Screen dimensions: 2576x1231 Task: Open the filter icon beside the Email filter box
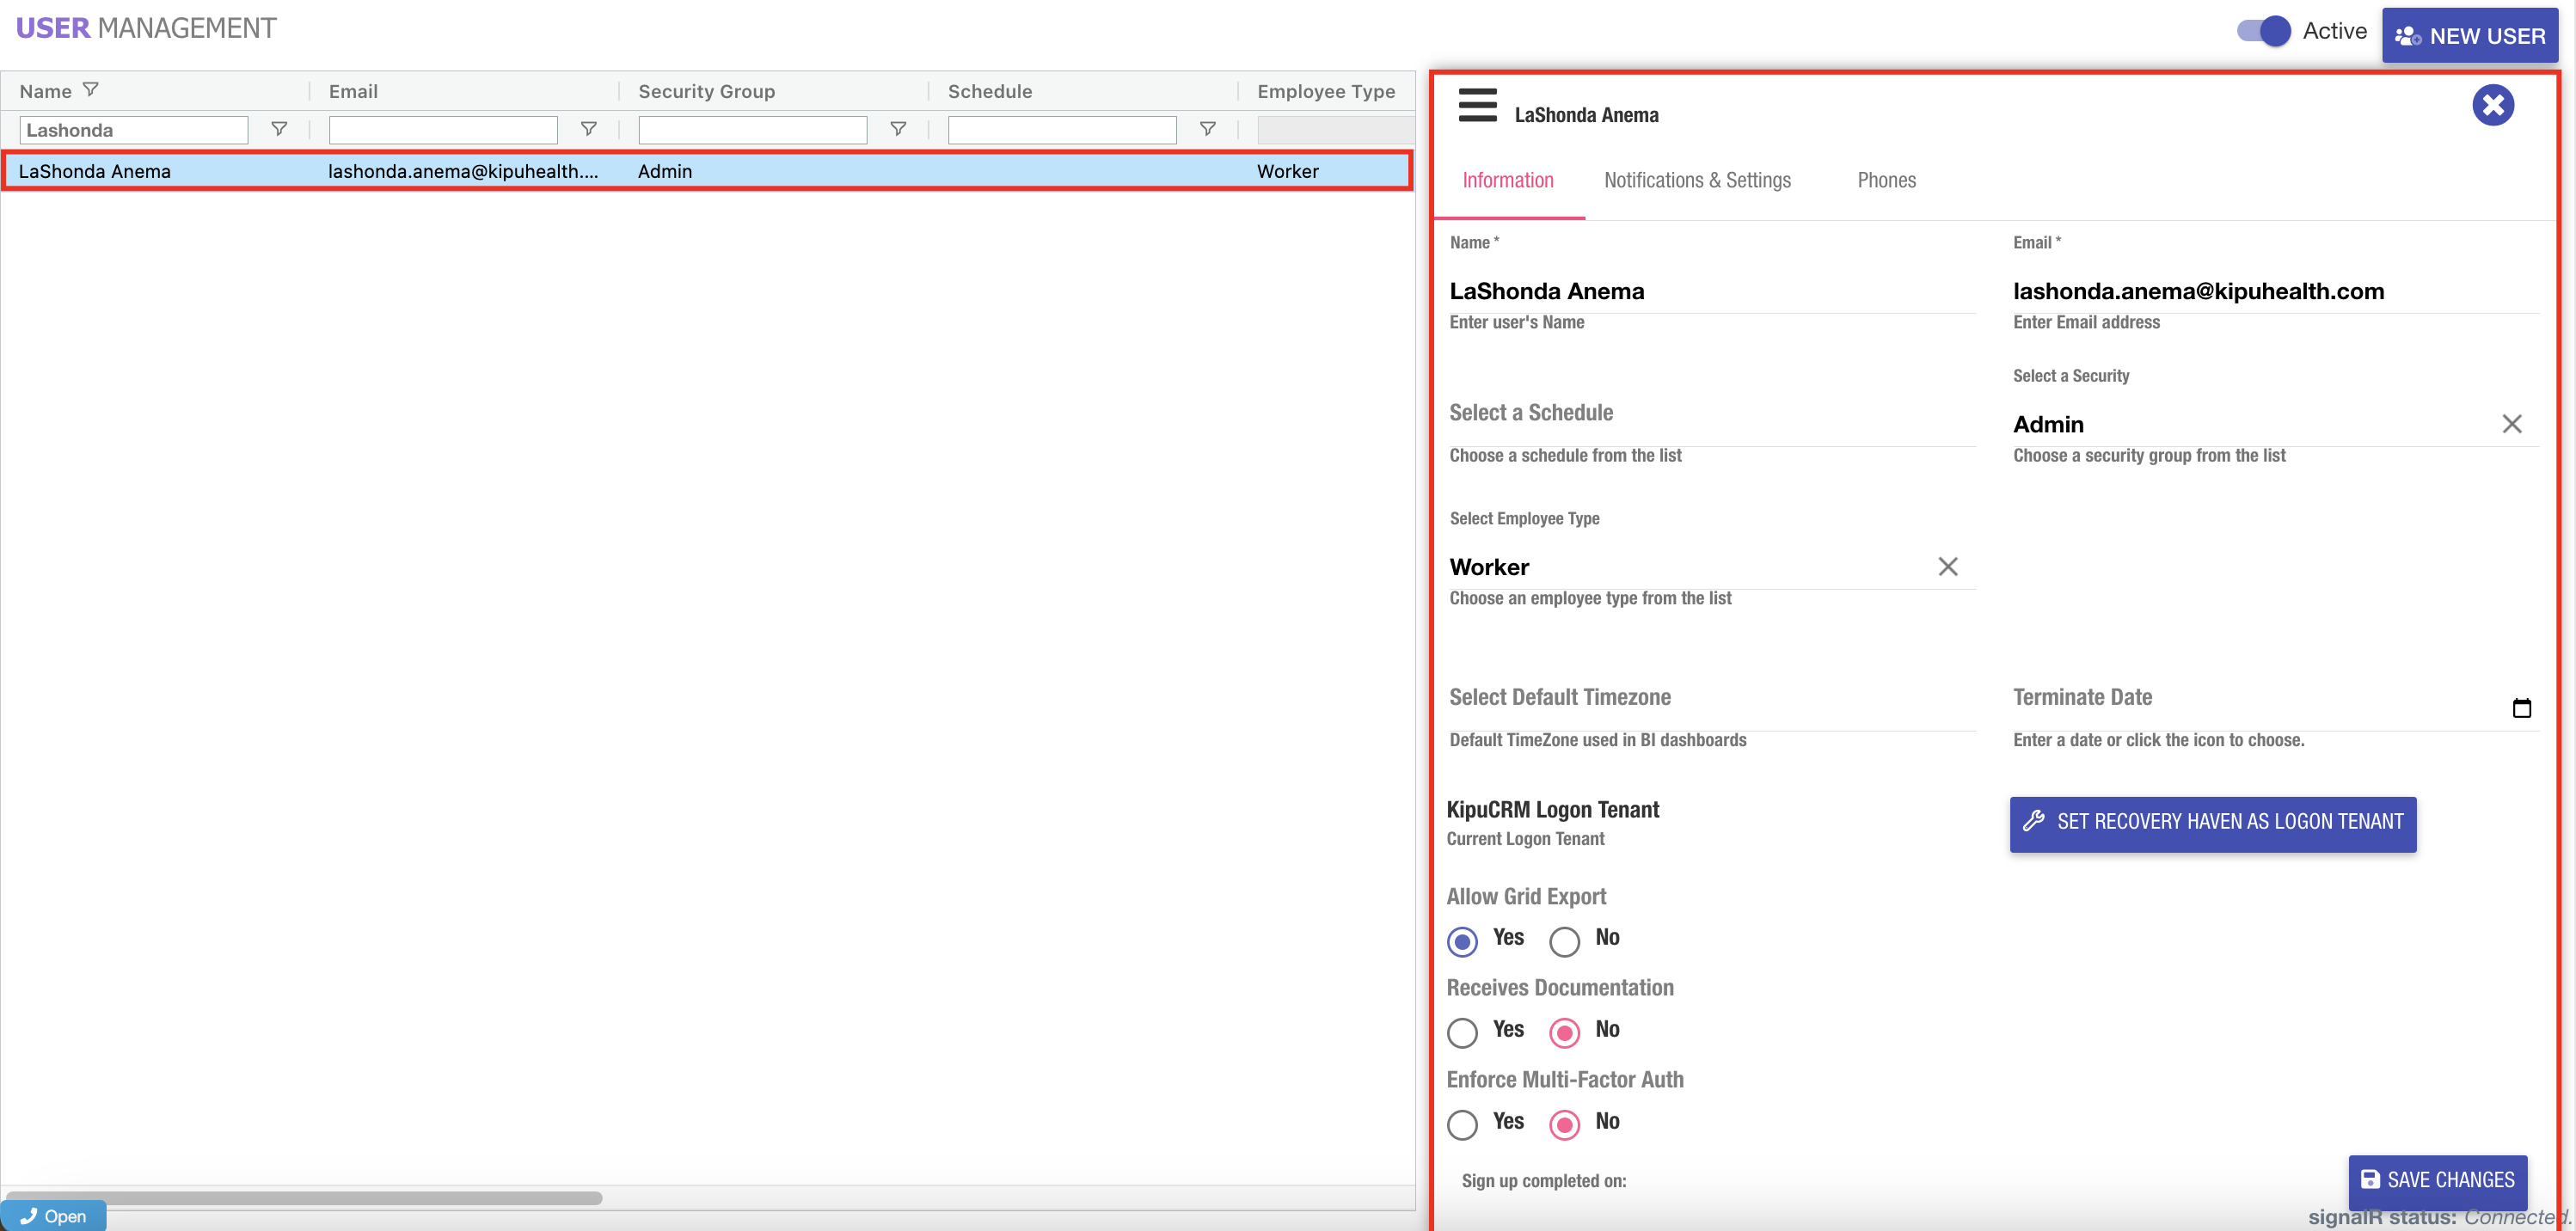[588, 129]
